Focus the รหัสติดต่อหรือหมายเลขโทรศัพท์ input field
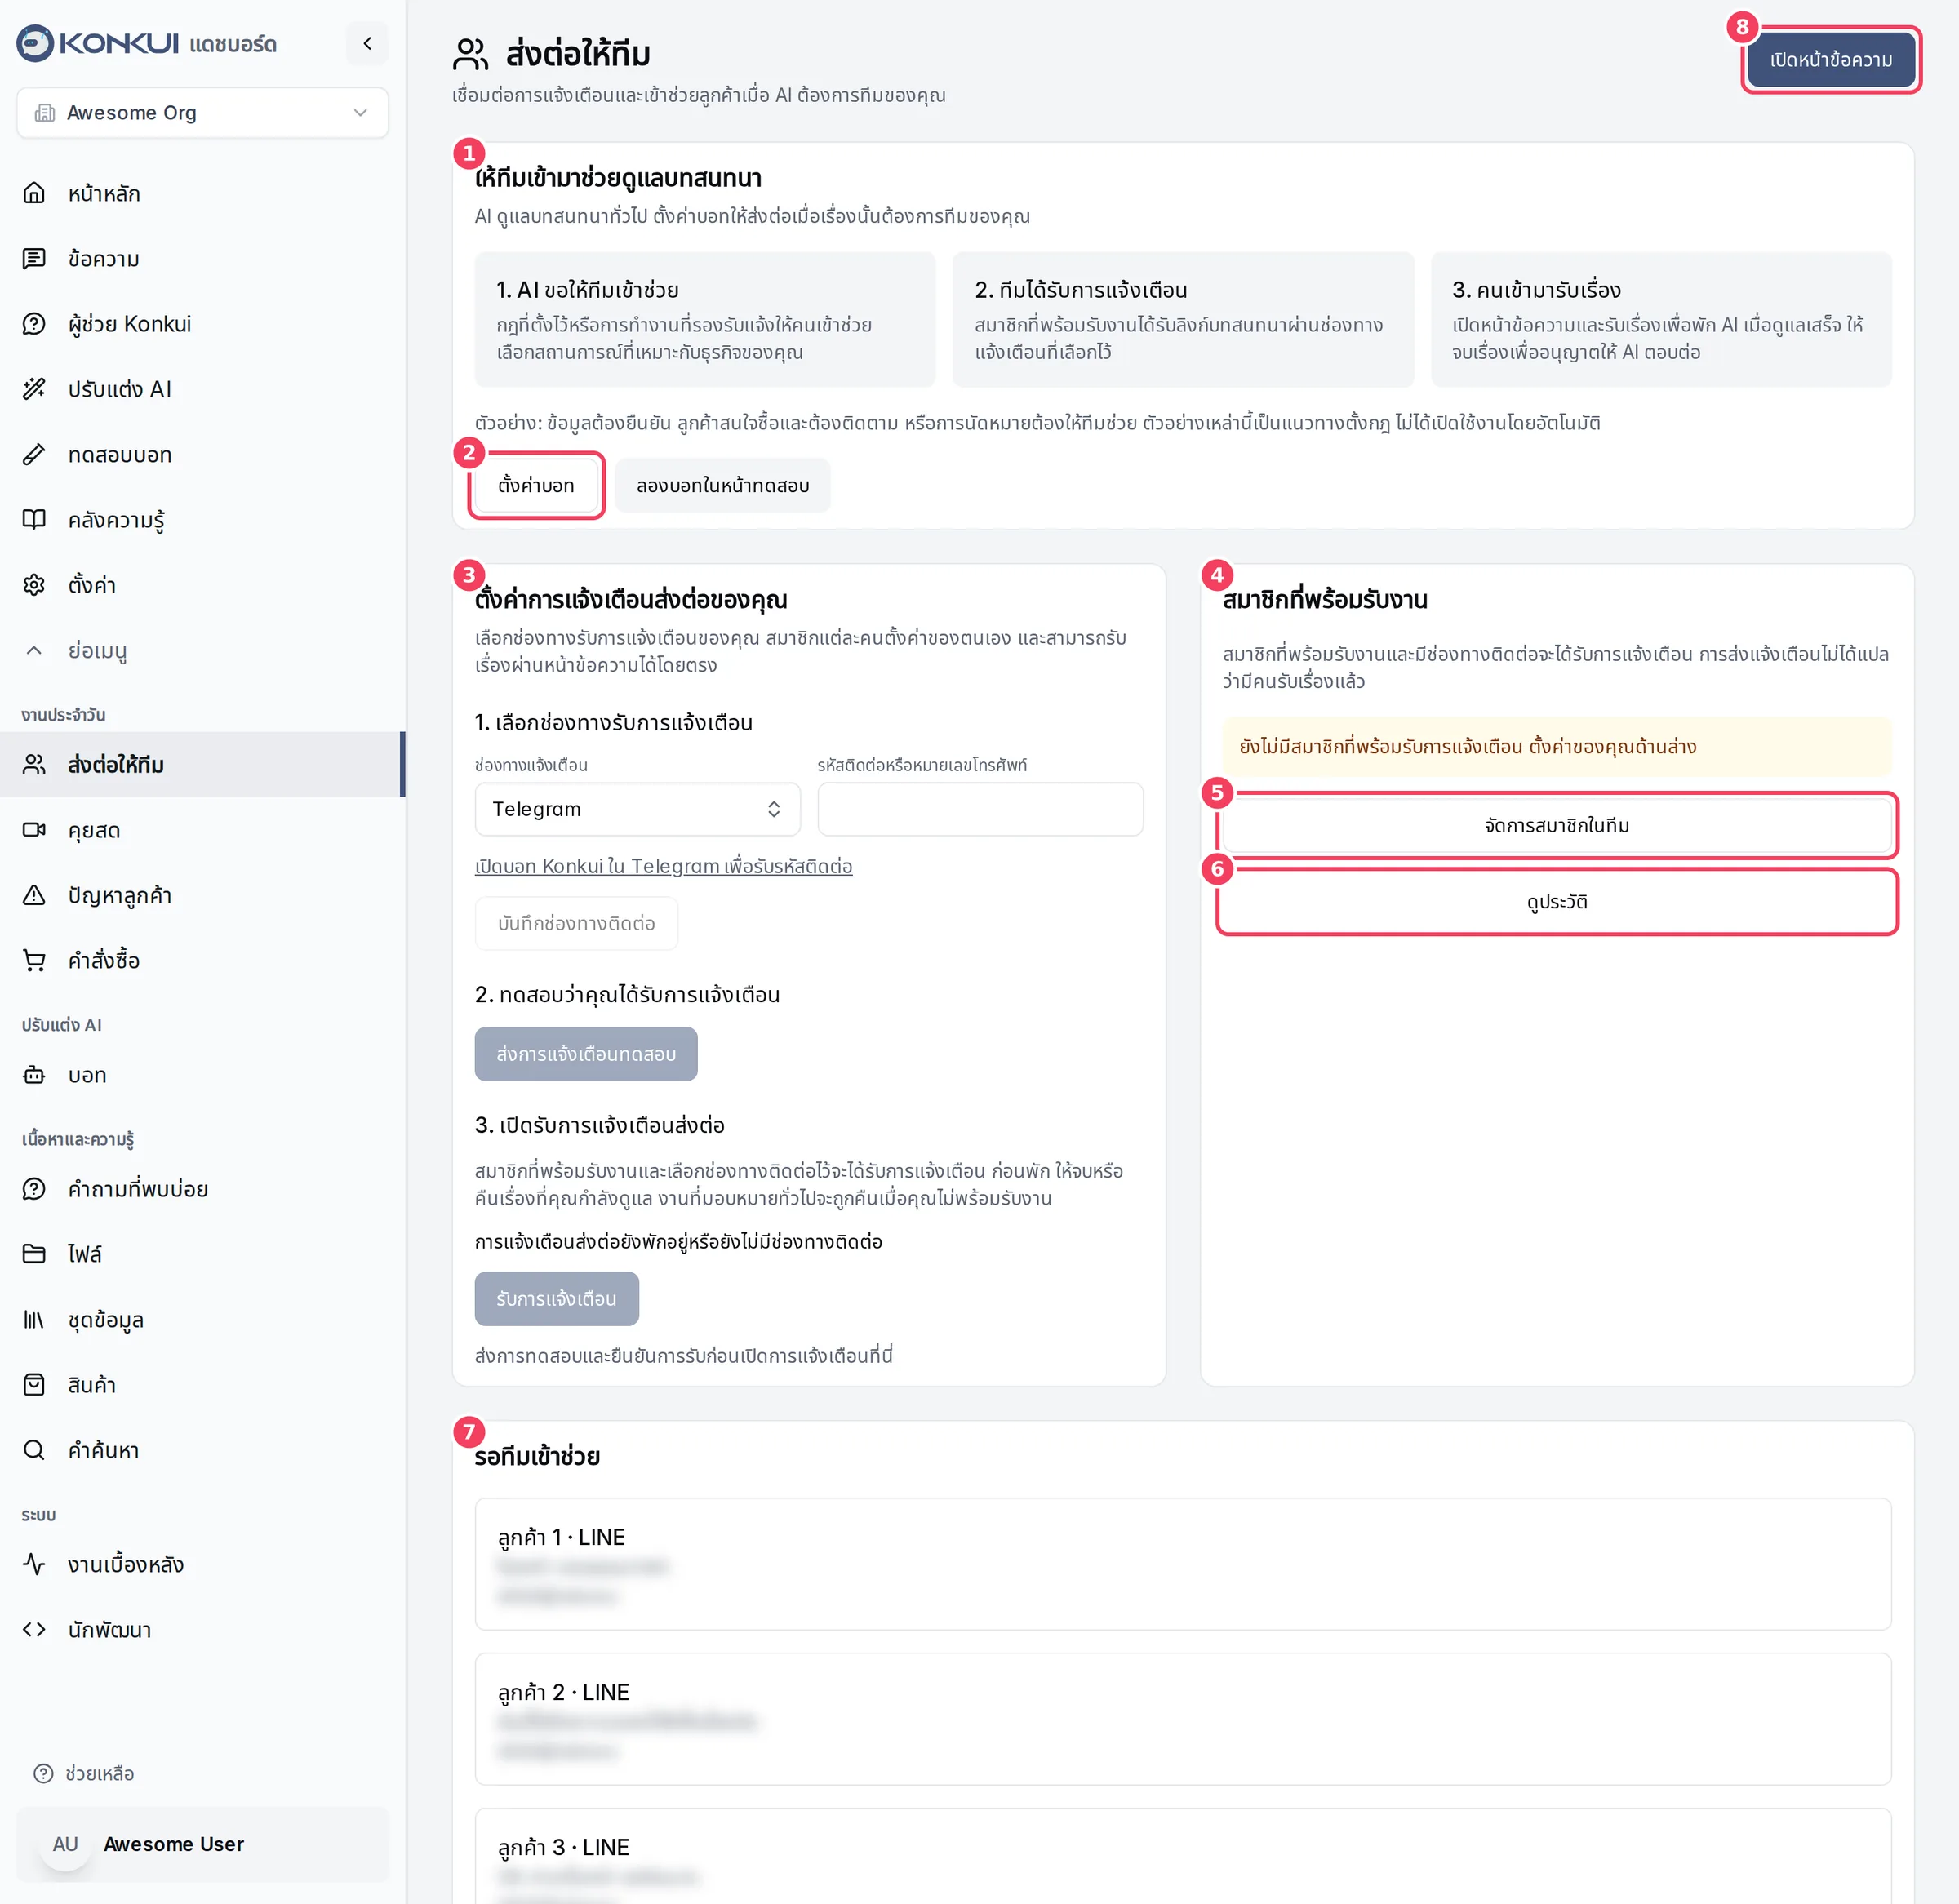The width and height of the screenshot is (1959, 1904). point(980,809)
